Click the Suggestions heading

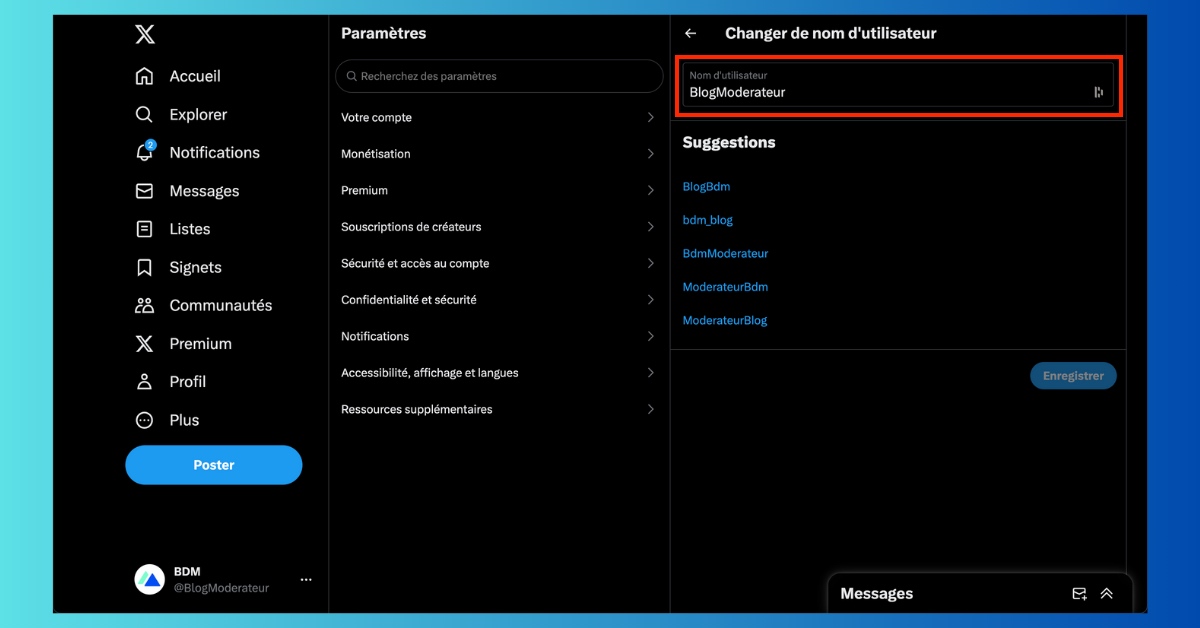[729, 142]
